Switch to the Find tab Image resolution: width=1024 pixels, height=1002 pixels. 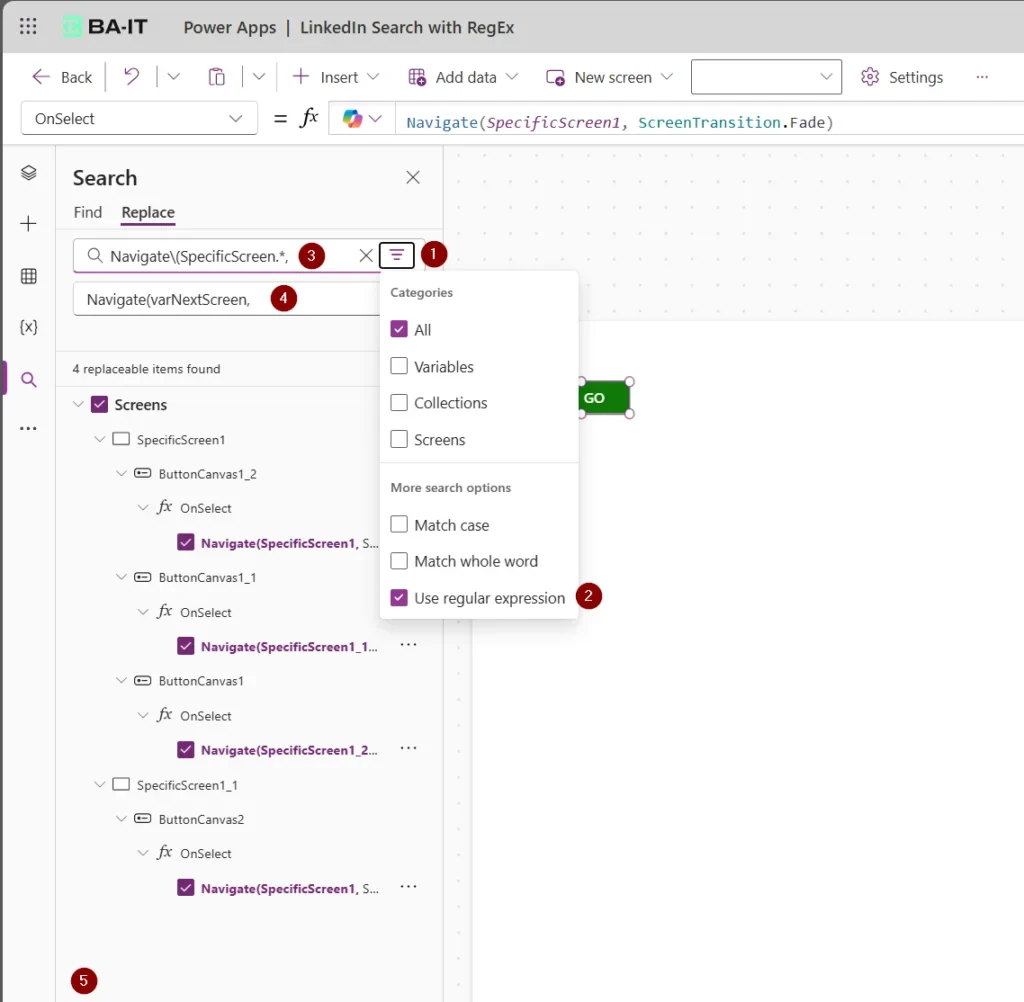pyautogui.click(x=88, y=212)
